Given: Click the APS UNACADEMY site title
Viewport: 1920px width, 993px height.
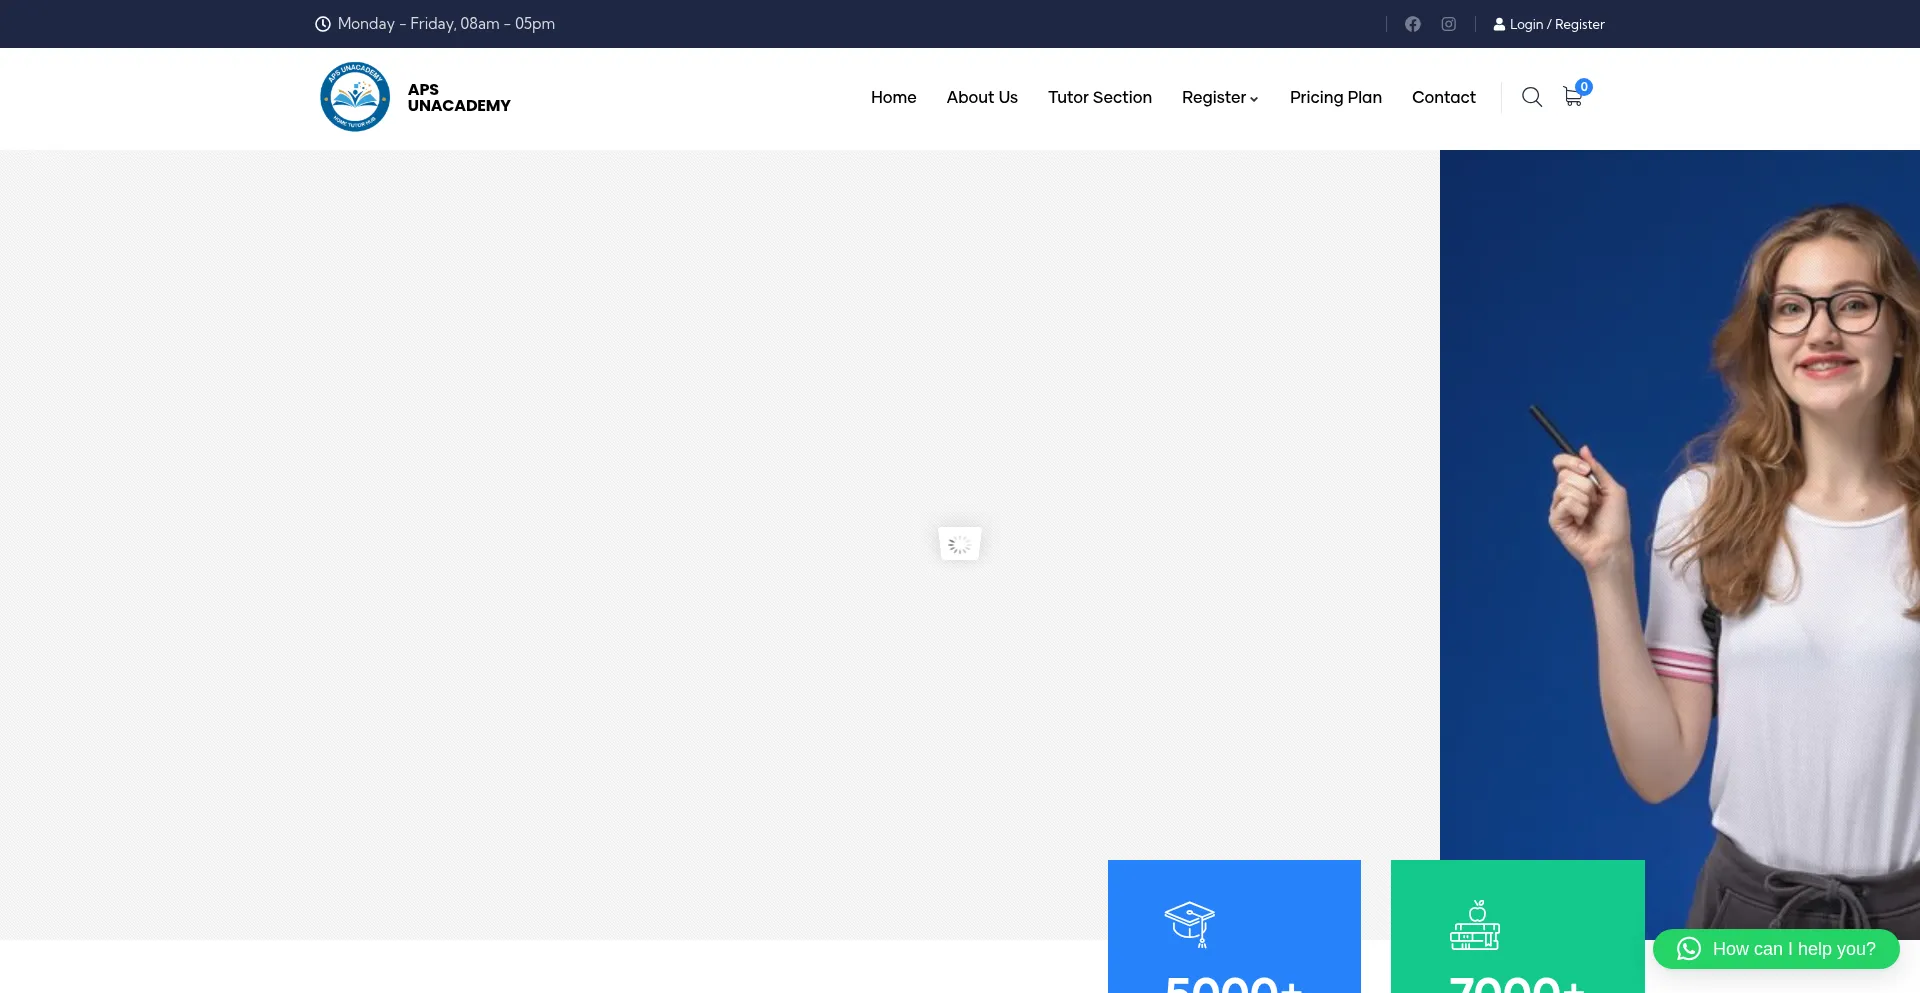Looking at the screenshot, I should tap(459, 97).
